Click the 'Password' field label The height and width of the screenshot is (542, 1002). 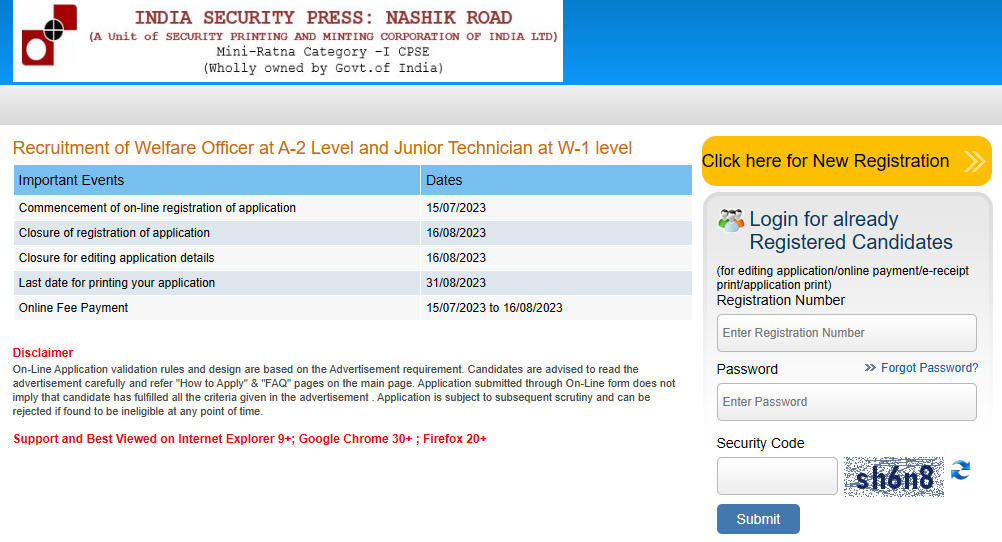747,369
